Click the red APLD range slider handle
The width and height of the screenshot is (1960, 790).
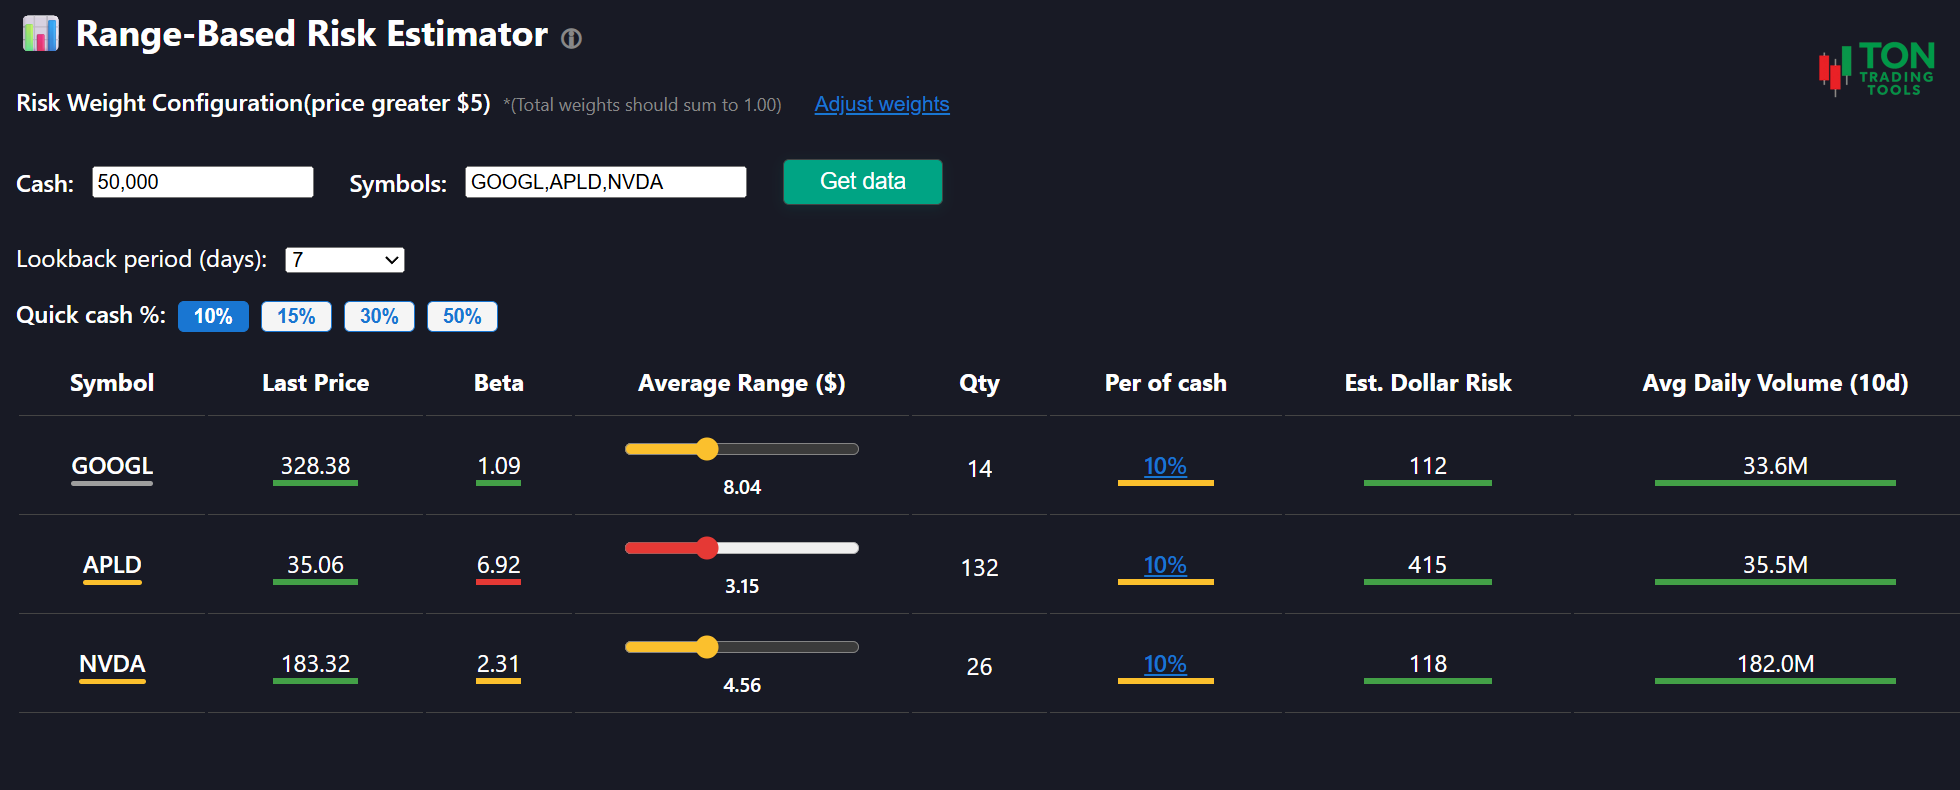point(707,548)
